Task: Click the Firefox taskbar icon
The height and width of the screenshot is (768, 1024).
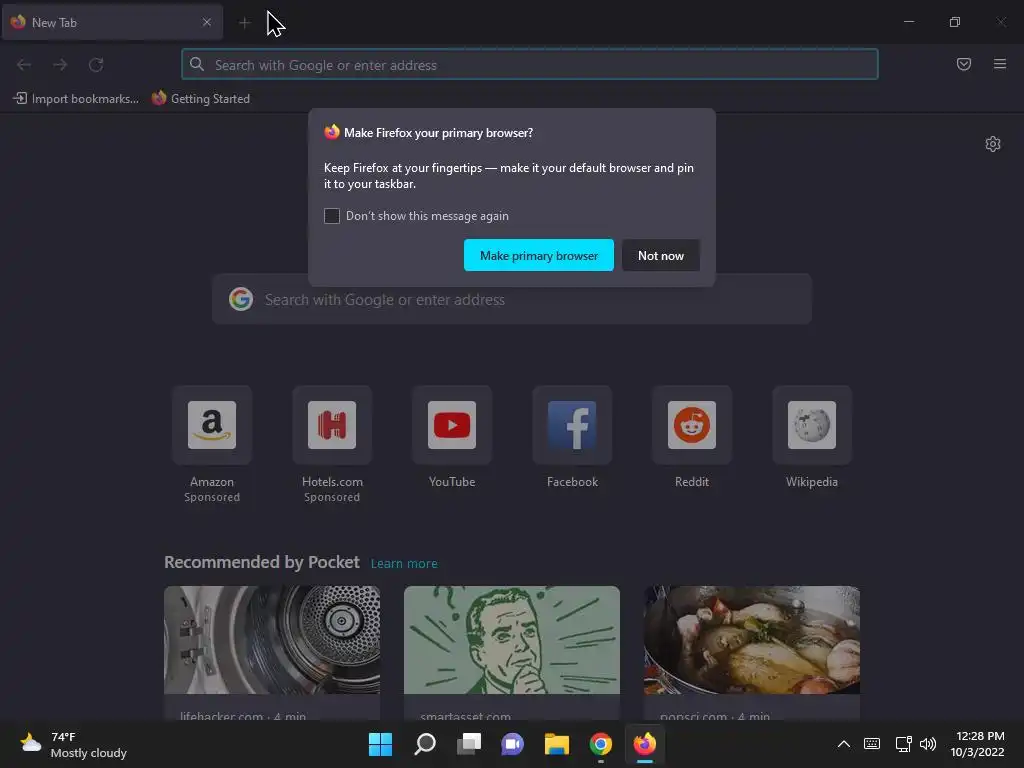Action: (x=645, y=744)
